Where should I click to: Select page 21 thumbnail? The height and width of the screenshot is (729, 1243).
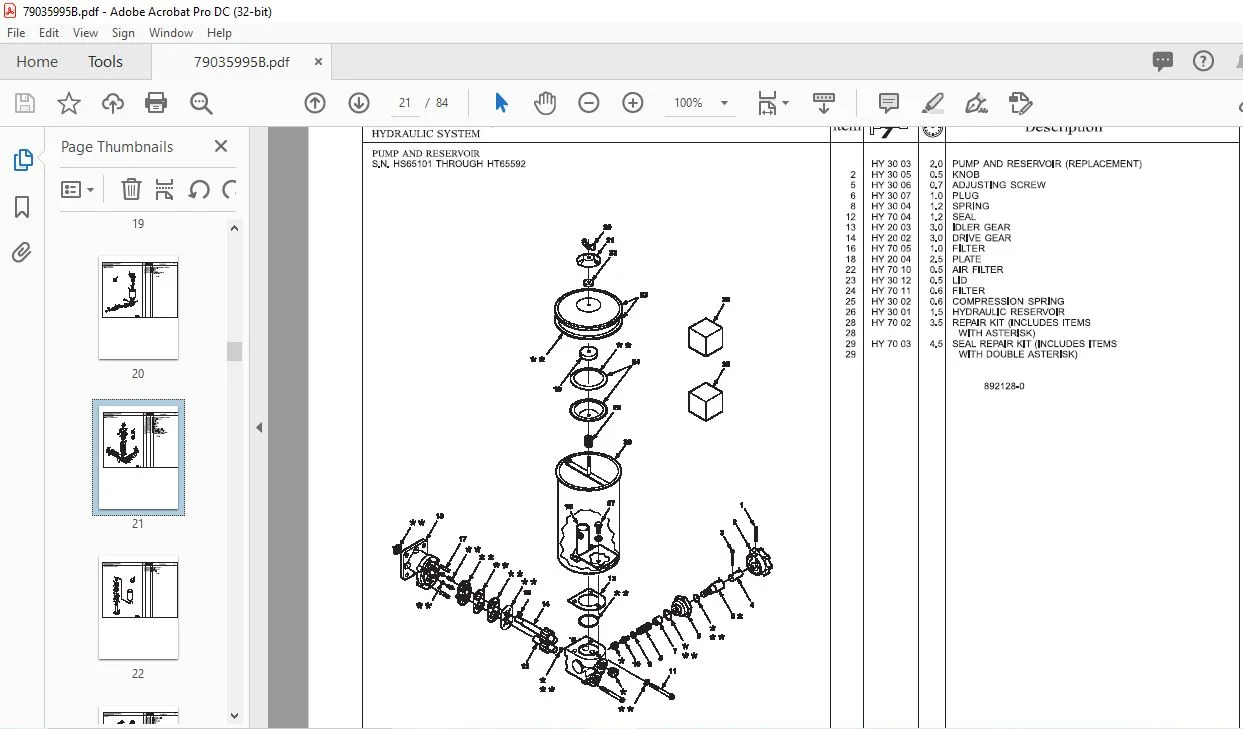click(139, 458)
